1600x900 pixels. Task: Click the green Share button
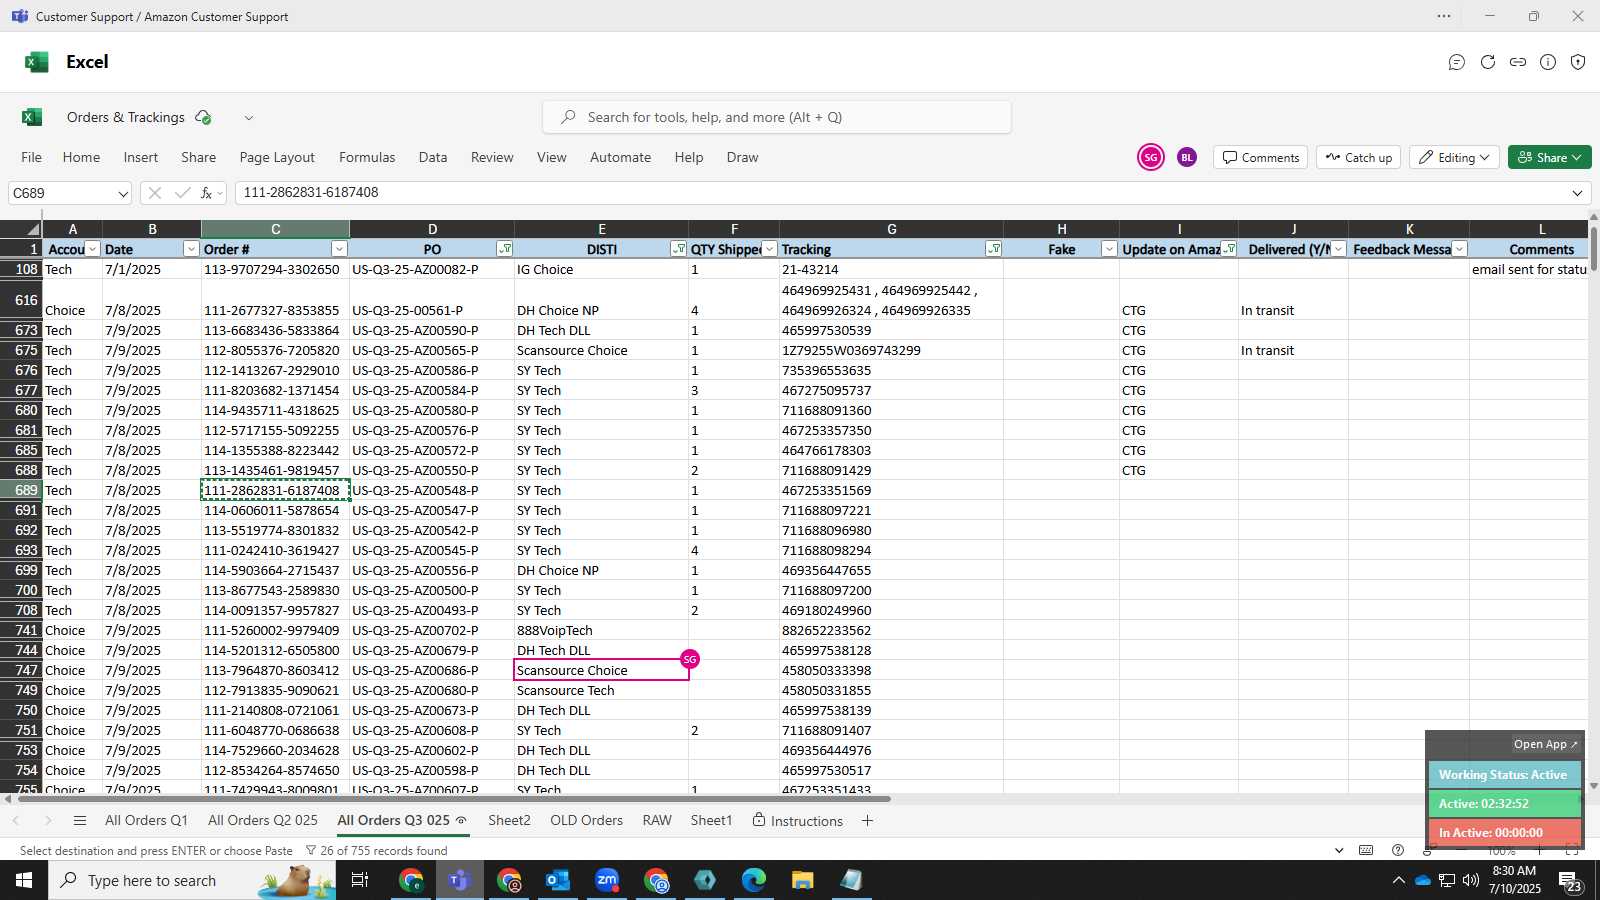tap(1549, 157)
